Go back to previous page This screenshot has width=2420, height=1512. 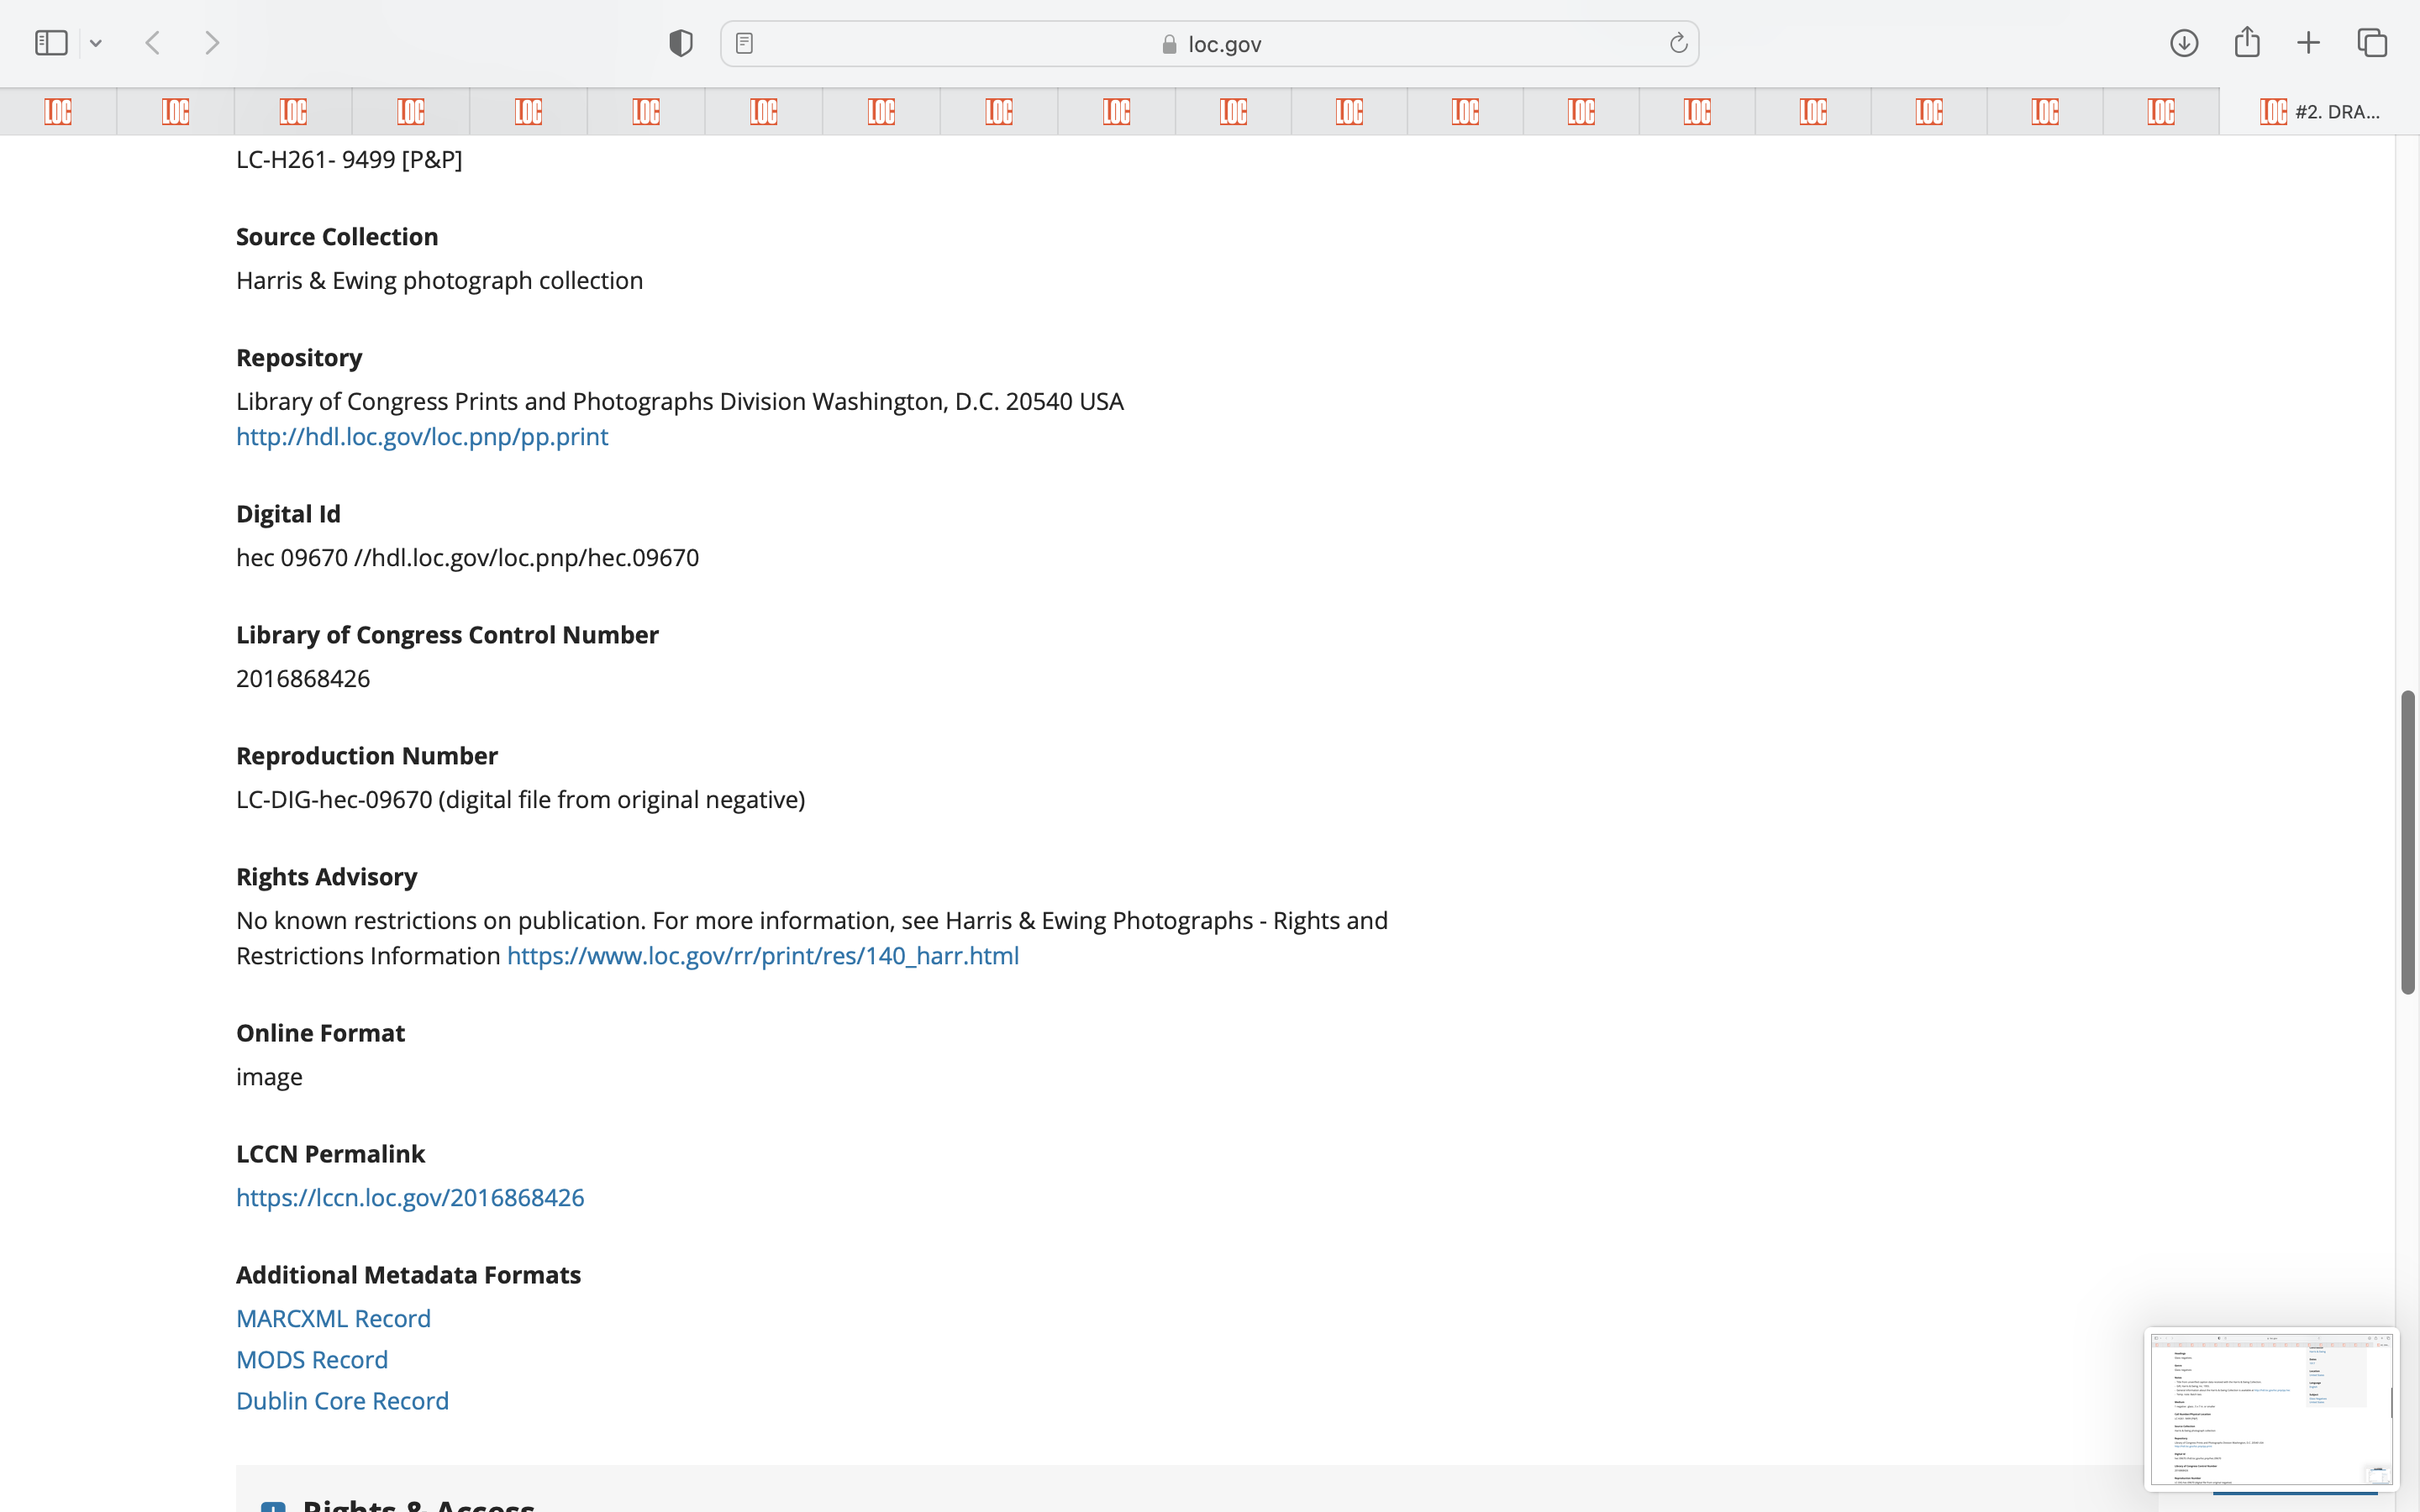coord(153,43)
